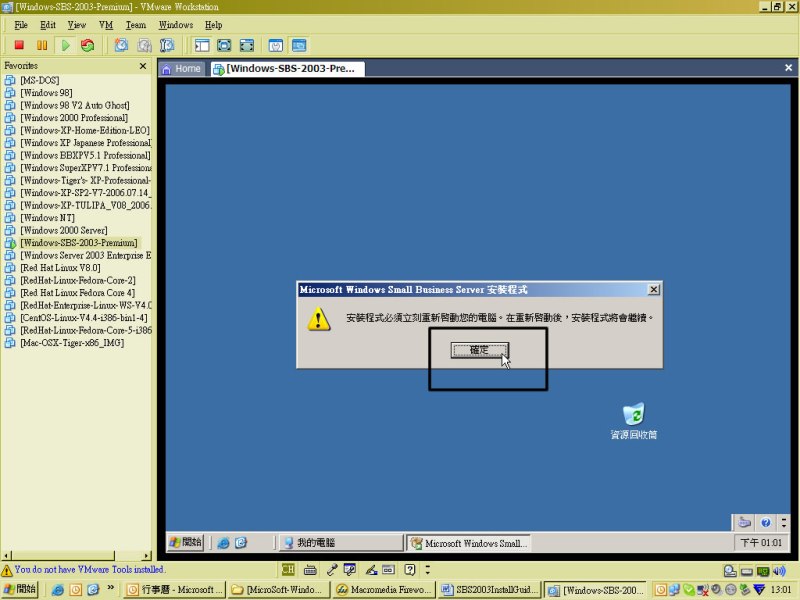Image resolution: width=800 pixels, height=600 pixels.
Task: Click the Favorites scrollbar left arrow
Action: [6, 556]
